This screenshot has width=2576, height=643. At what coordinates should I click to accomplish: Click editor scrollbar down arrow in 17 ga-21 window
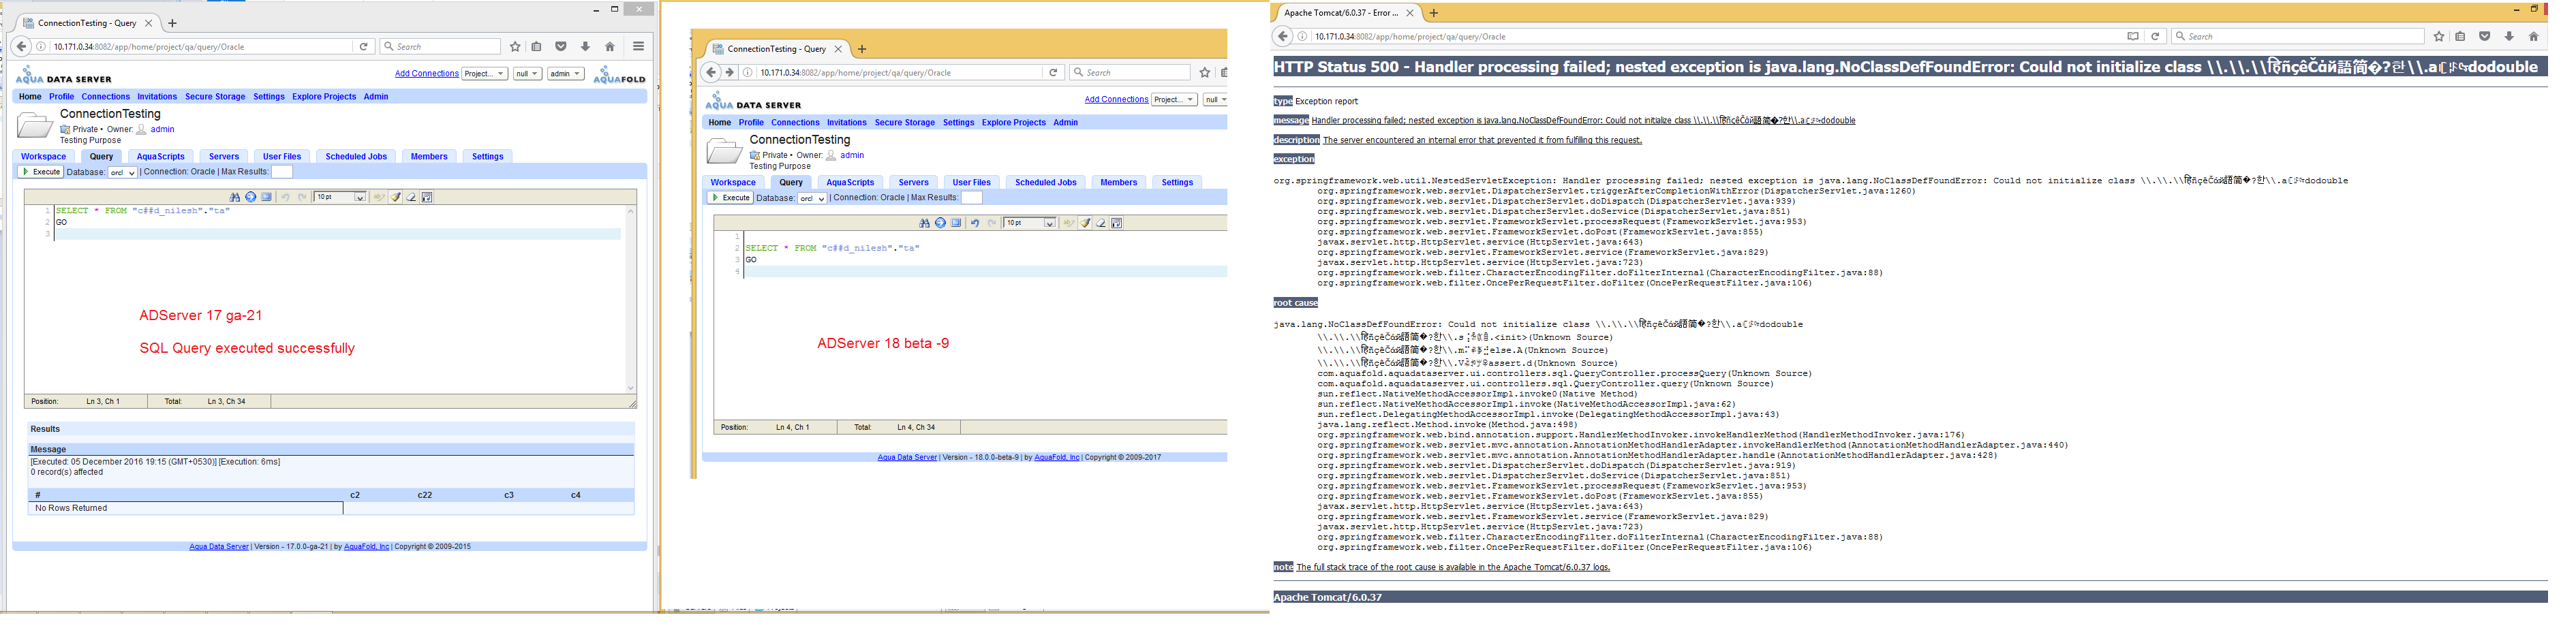coord(631,388)
